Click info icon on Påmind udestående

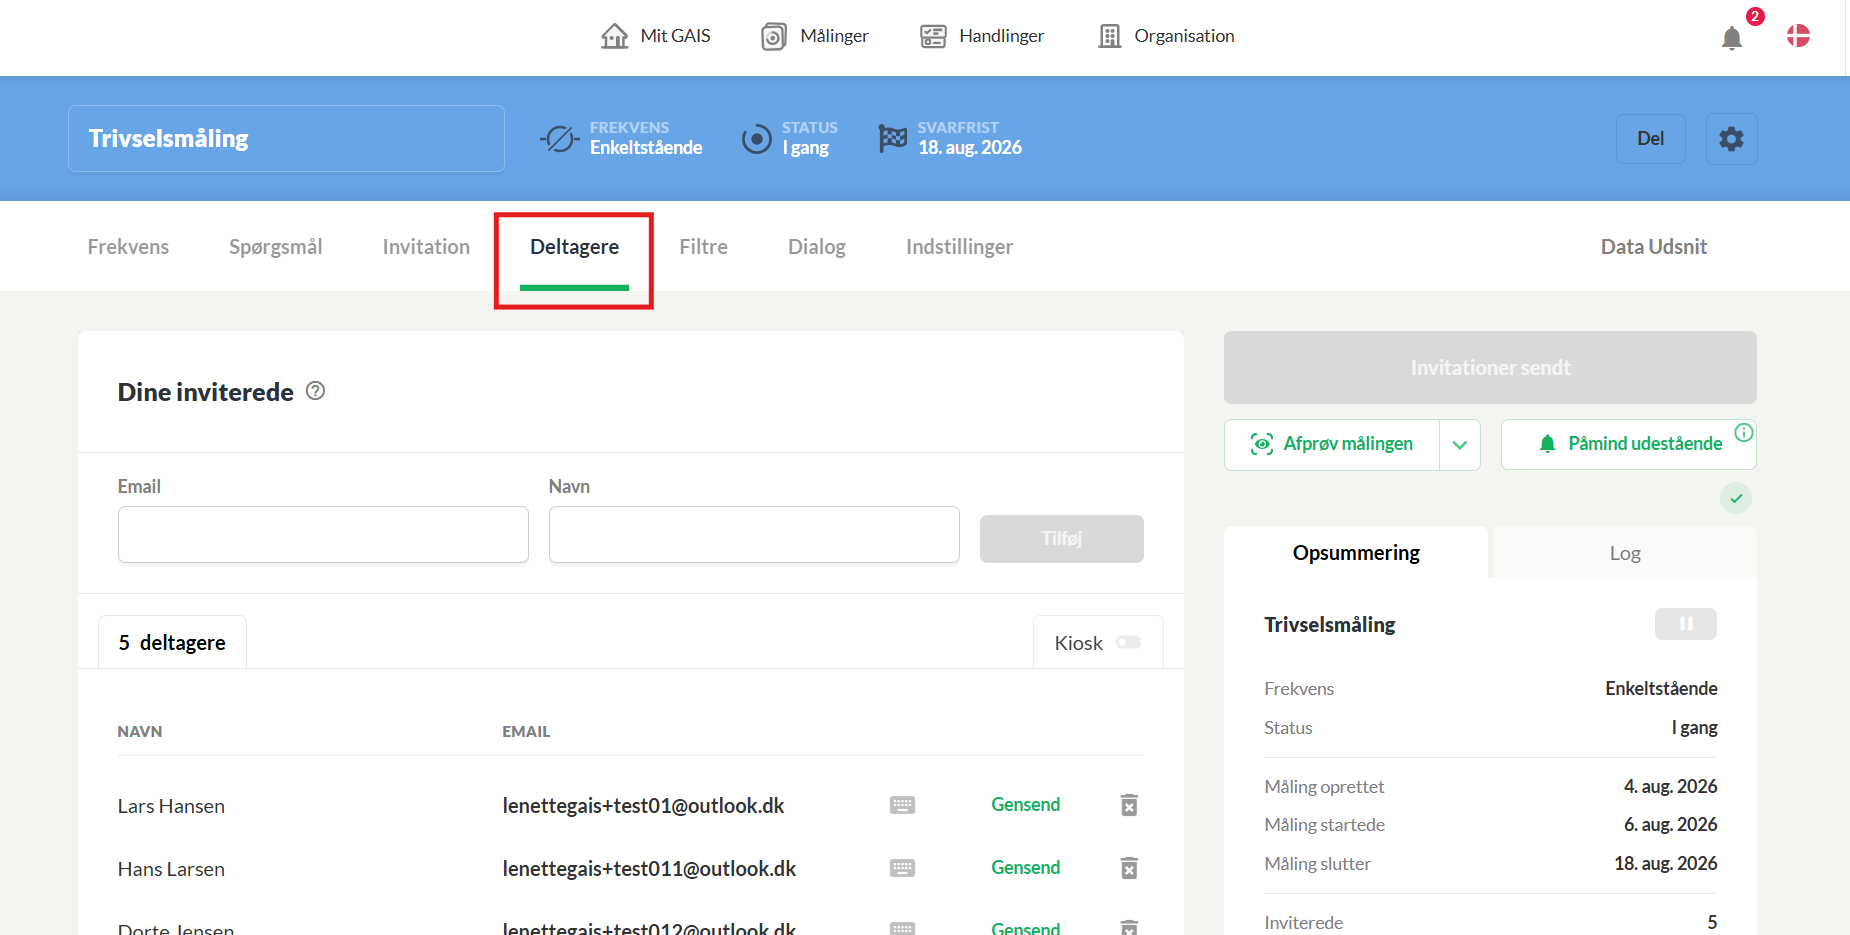pos(1744,432)
